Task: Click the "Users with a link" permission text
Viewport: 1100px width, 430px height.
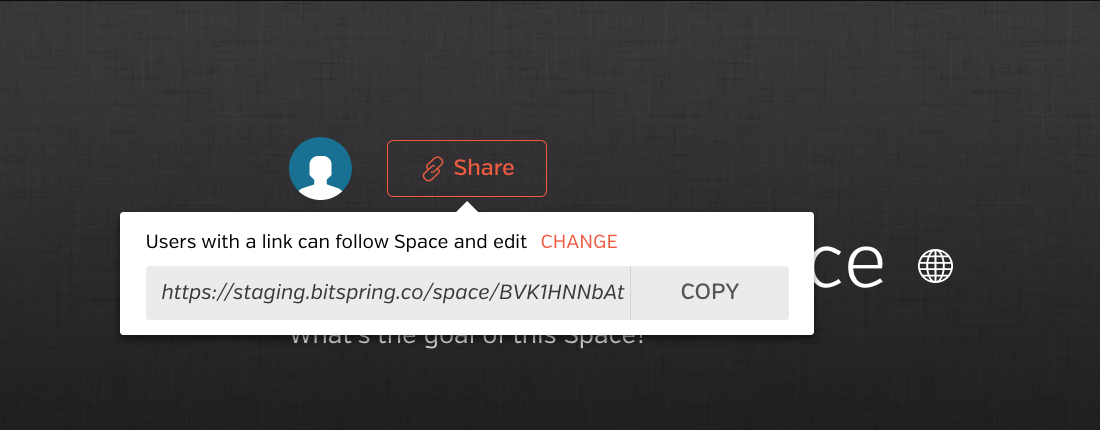Action: [x=336, y=242]
